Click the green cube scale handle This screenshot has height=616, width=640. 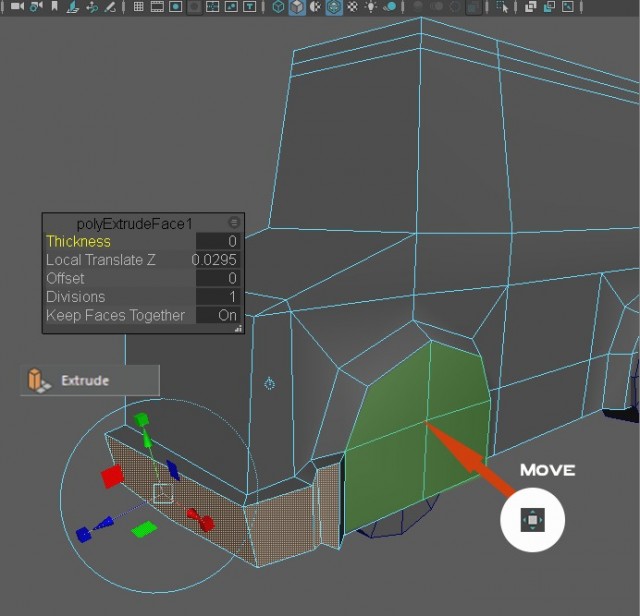pyautogui.click(x=142, y=419)
